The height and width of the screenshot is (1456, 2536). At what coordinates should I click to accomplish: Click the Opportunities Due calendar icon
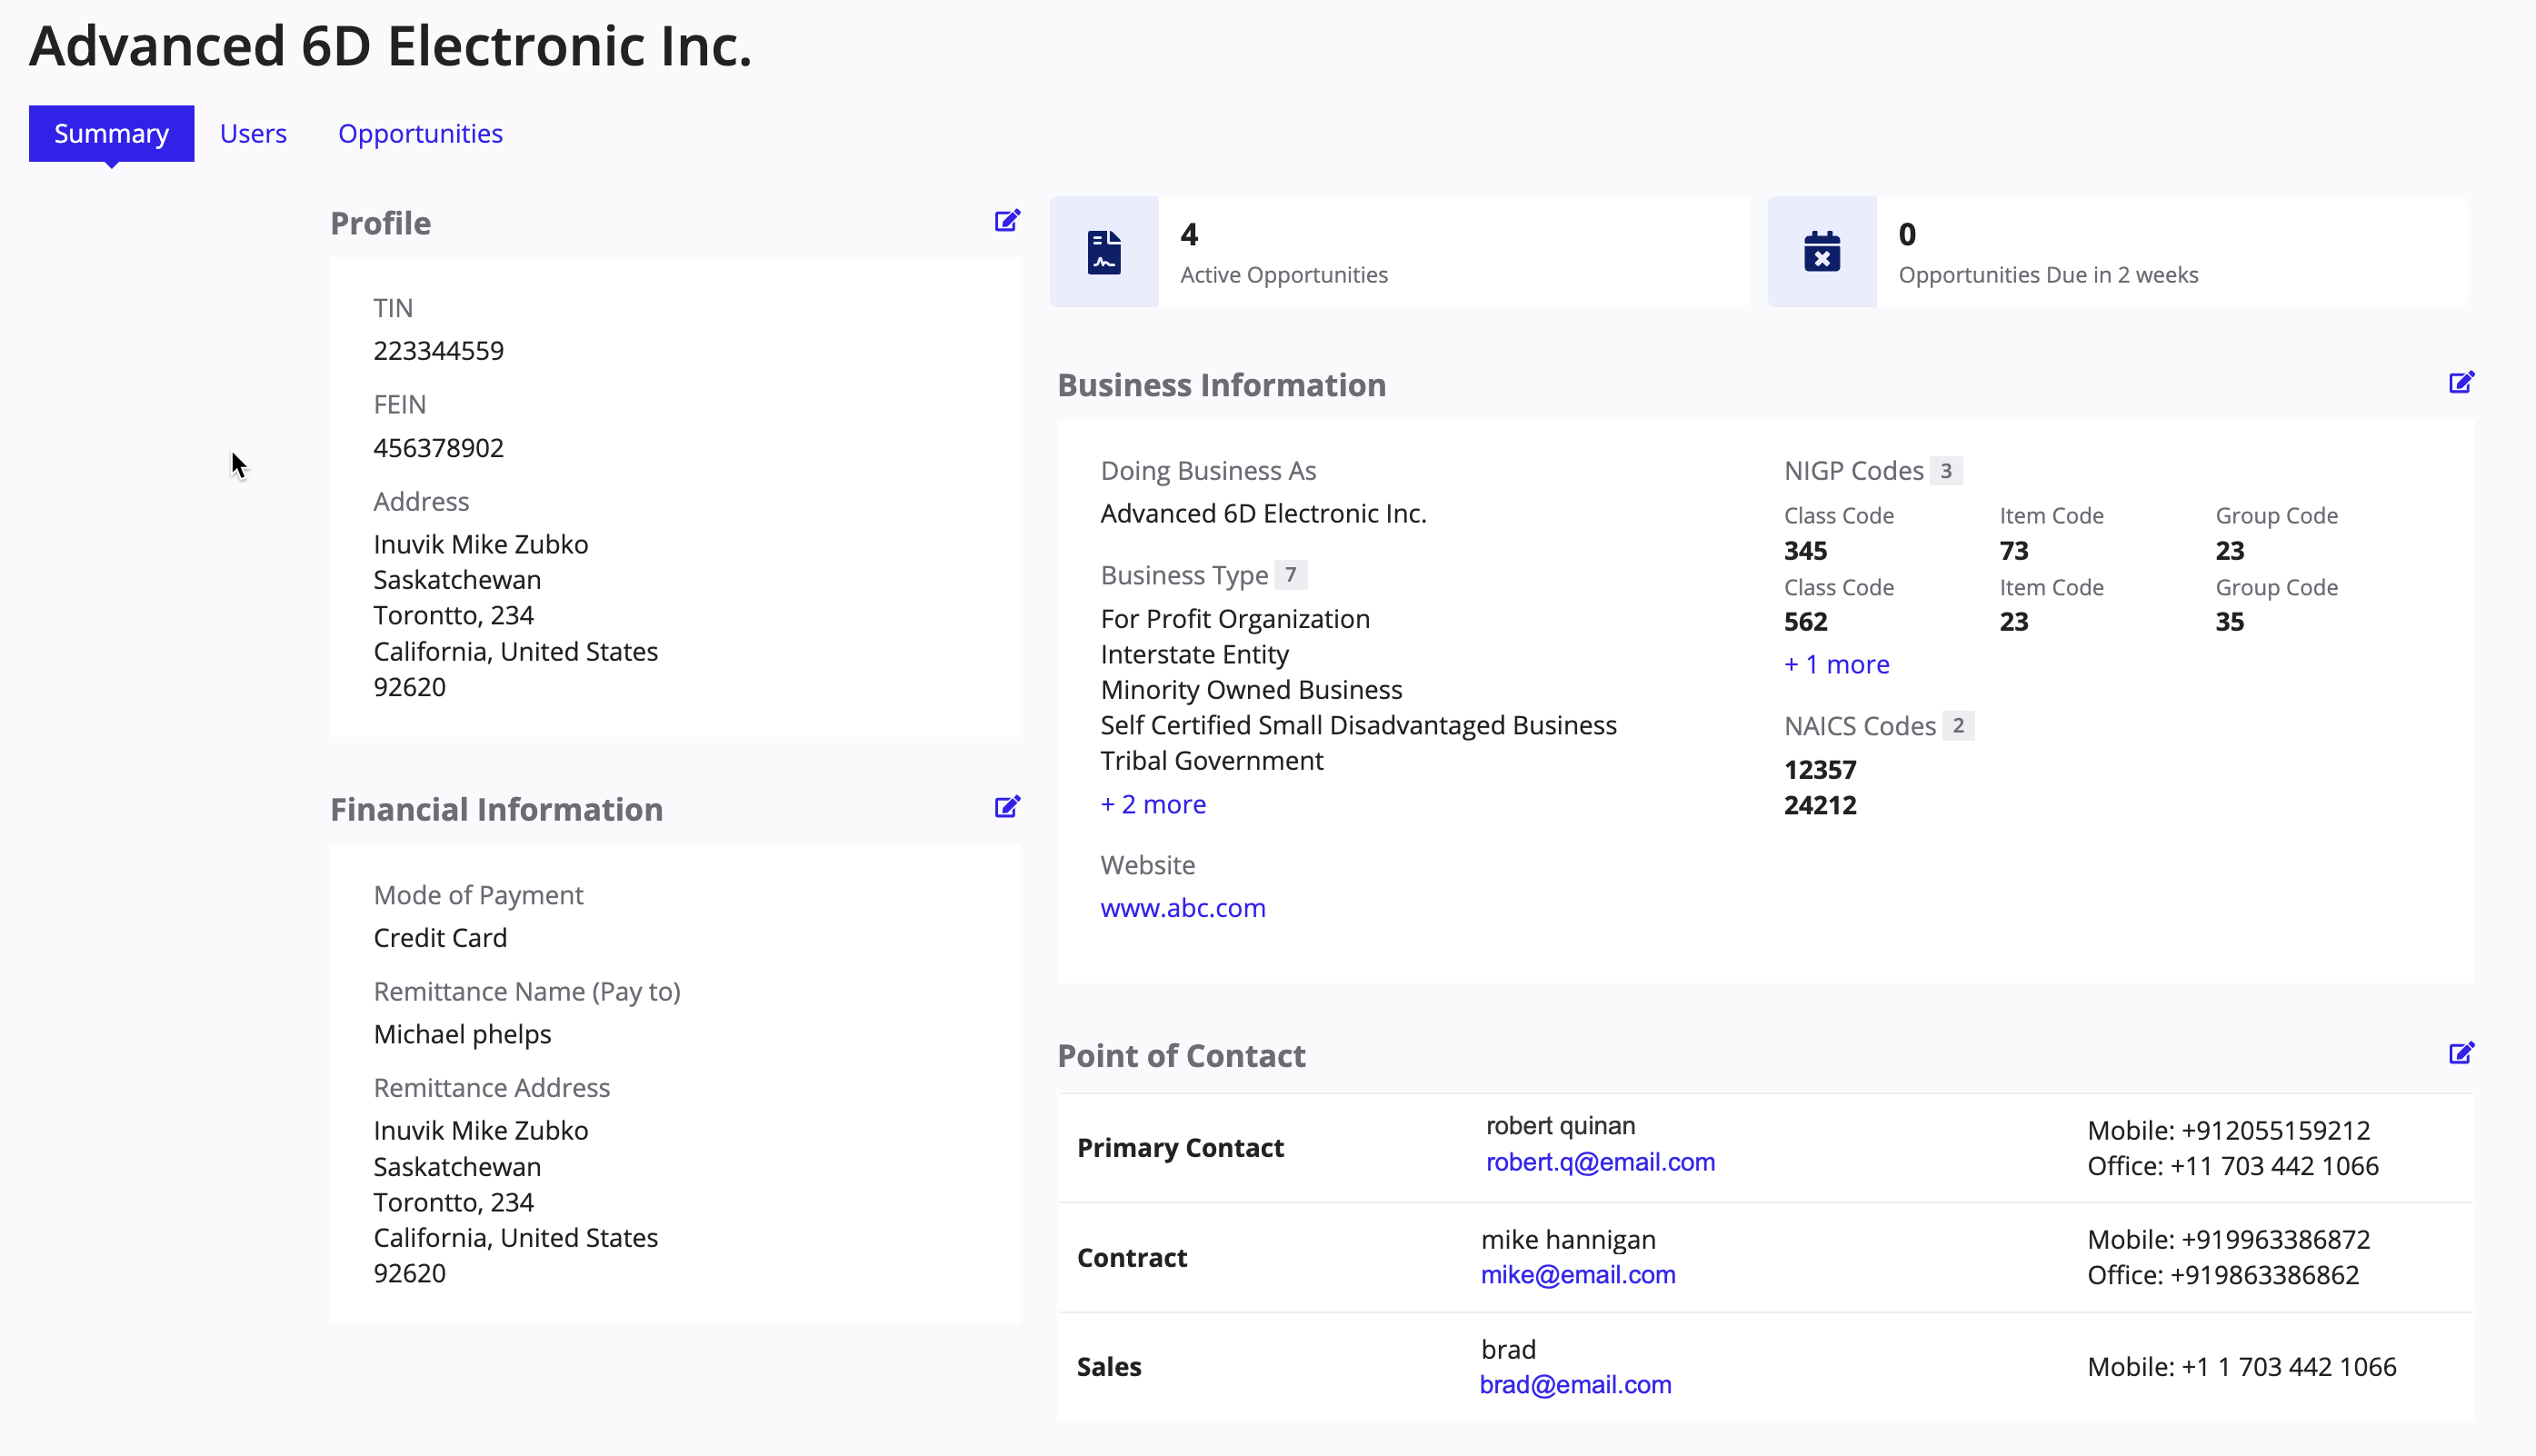[1822, 252]
